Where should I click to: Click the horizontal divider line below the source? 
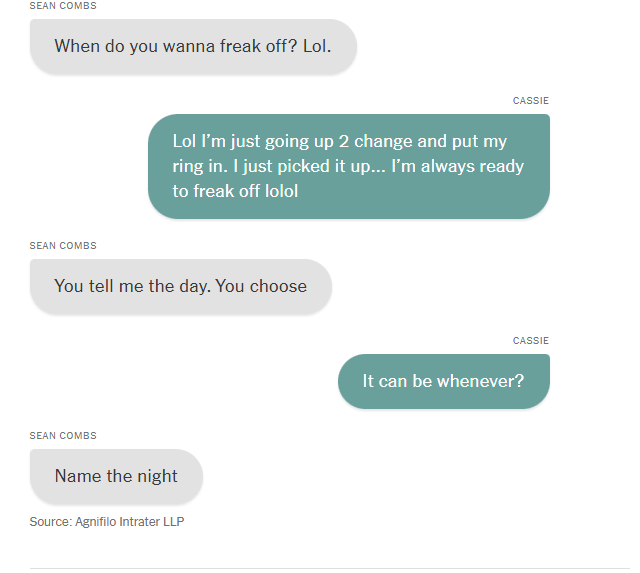330,568
